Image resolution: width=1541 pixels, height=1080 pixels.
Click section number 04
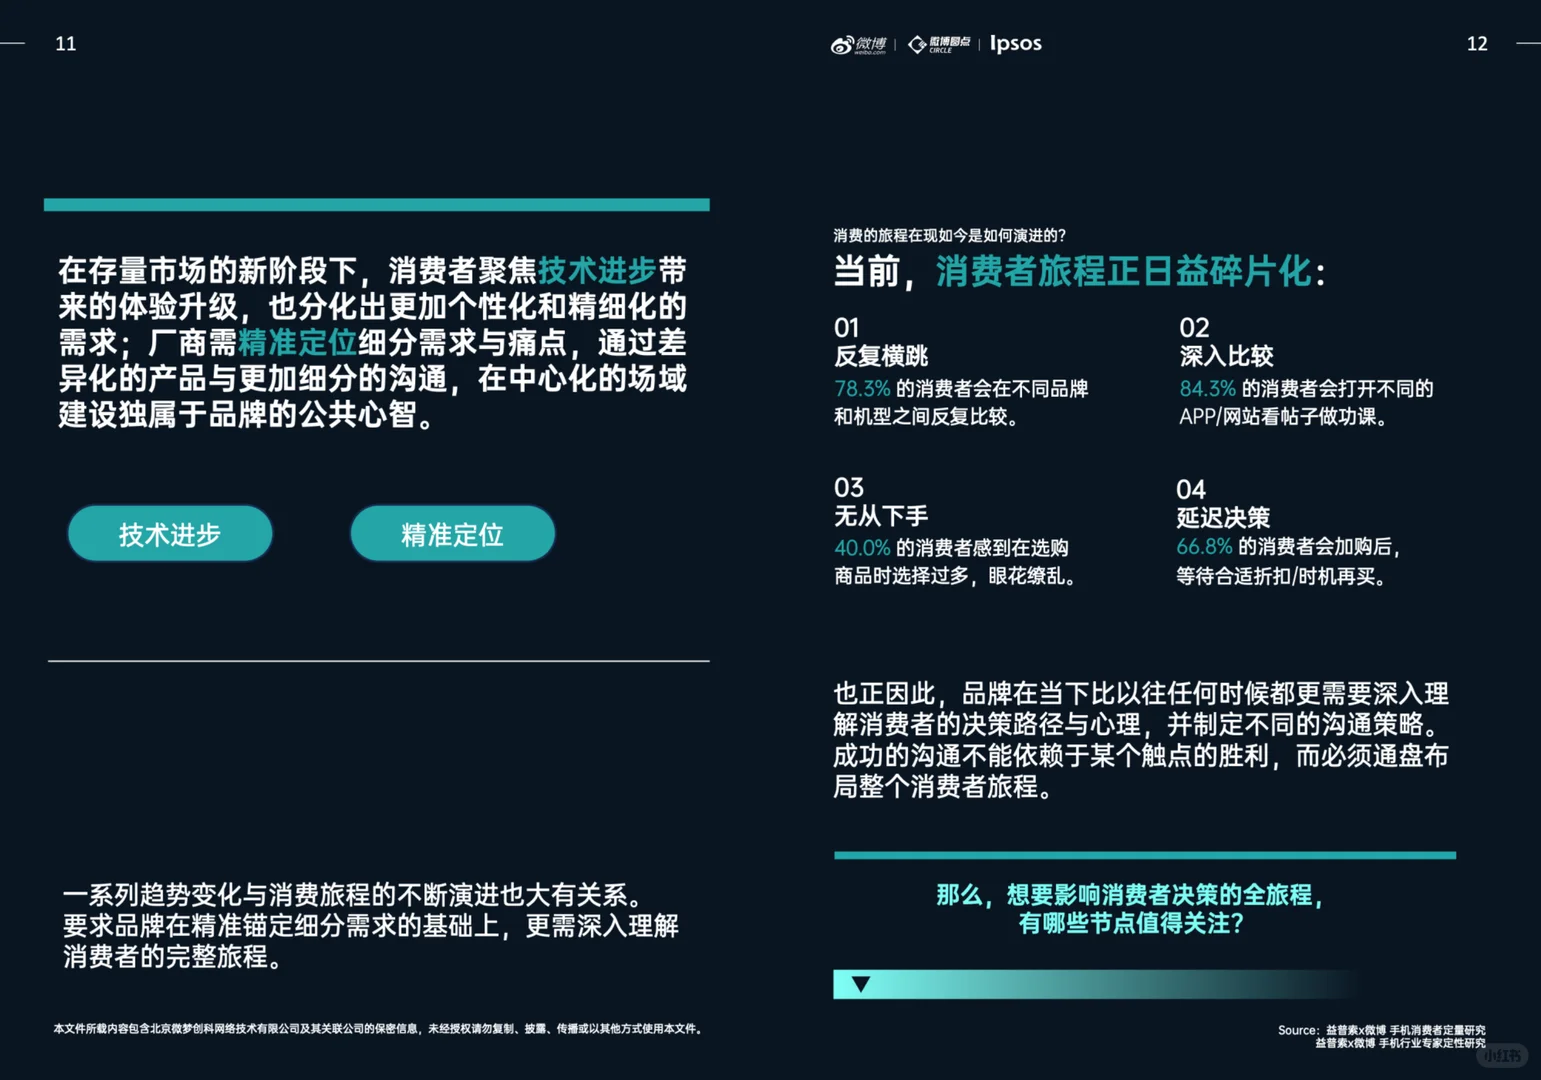(1191, 489)
